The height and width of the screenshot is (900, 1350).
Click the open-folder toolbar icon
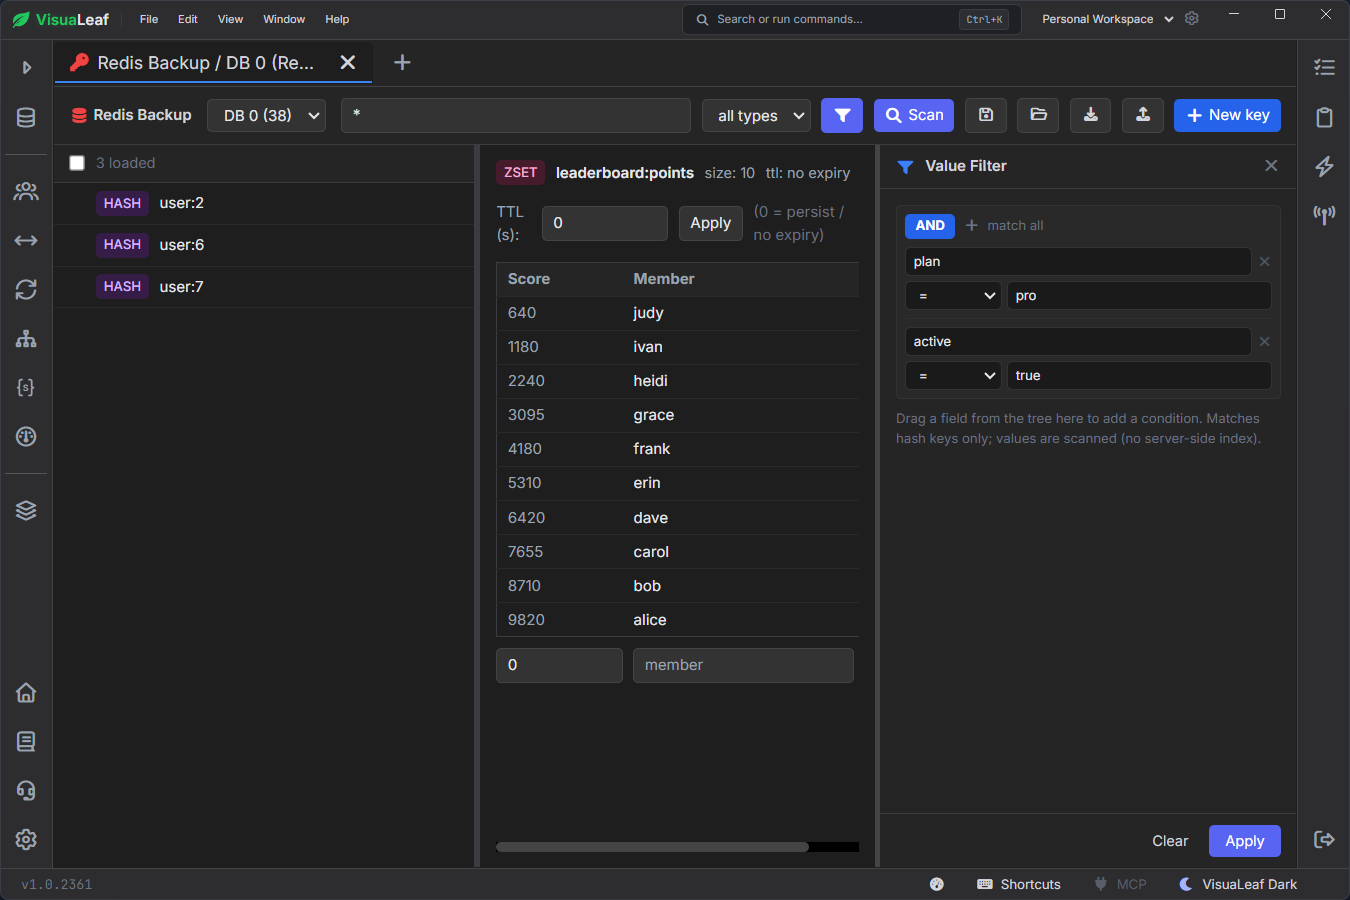point(1038,115)
